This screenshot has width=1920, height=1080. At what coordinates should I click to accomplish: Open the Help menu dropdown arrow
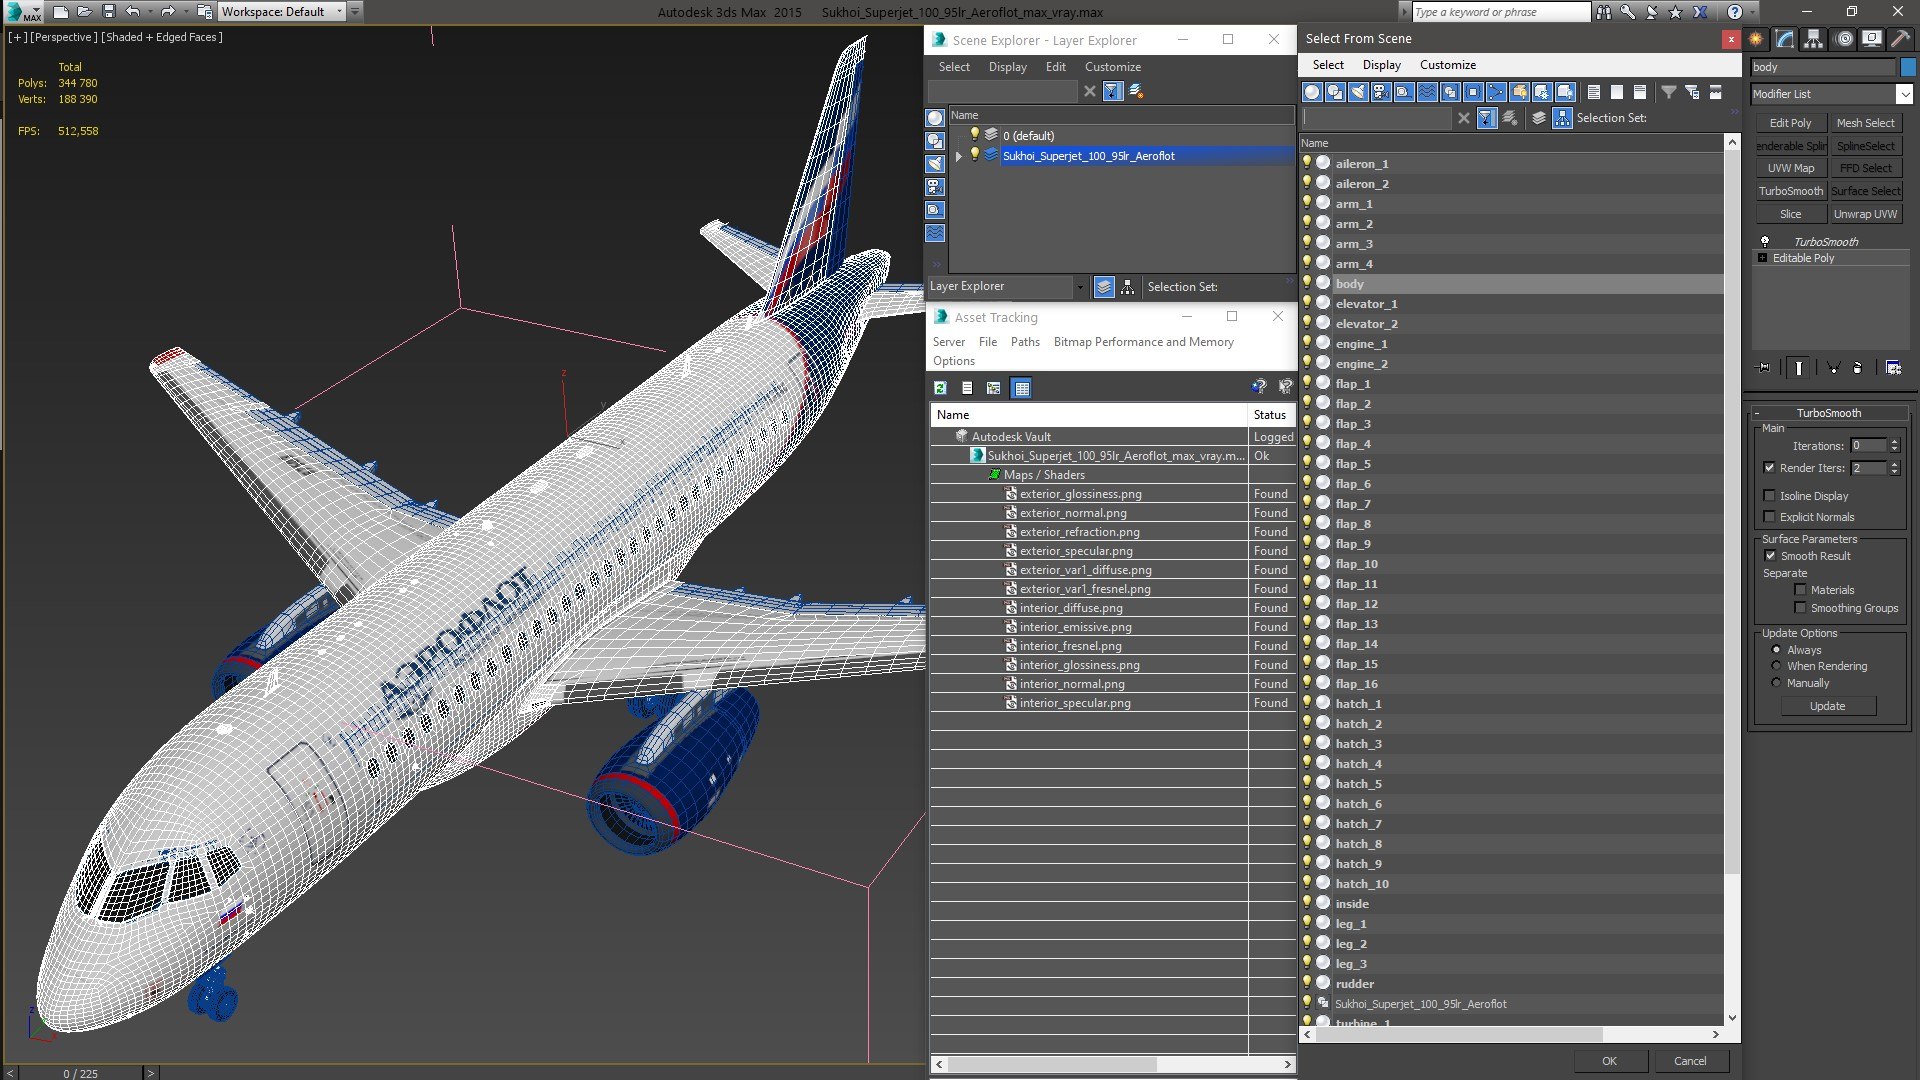(1754, 12)
